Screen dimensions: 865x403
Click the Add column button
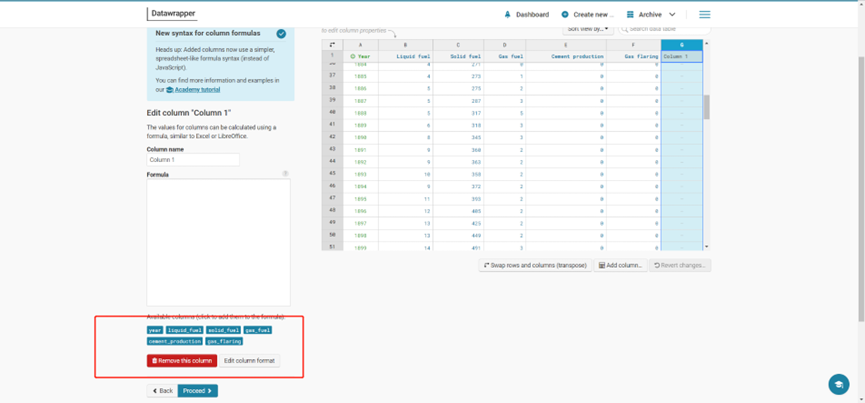tap(620, 265)
